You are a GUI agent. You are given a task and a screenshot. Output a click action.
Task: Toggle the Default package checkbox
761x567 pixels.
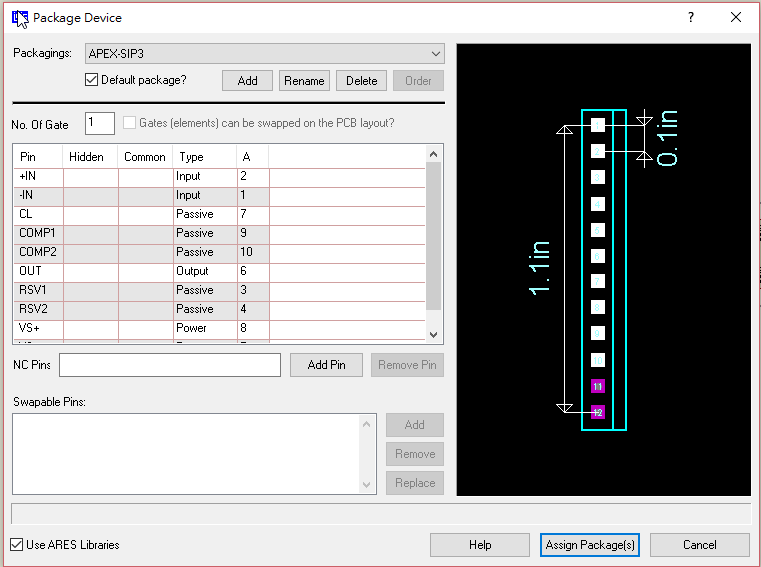92,80
